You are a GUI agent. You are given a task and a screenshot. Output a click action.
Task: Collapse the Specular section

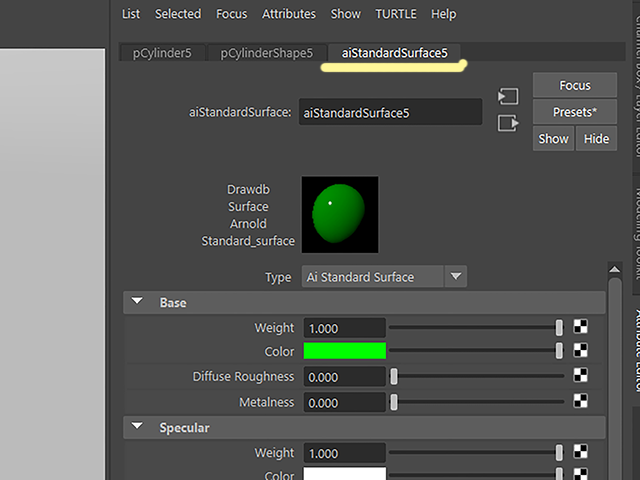(137, 427)
